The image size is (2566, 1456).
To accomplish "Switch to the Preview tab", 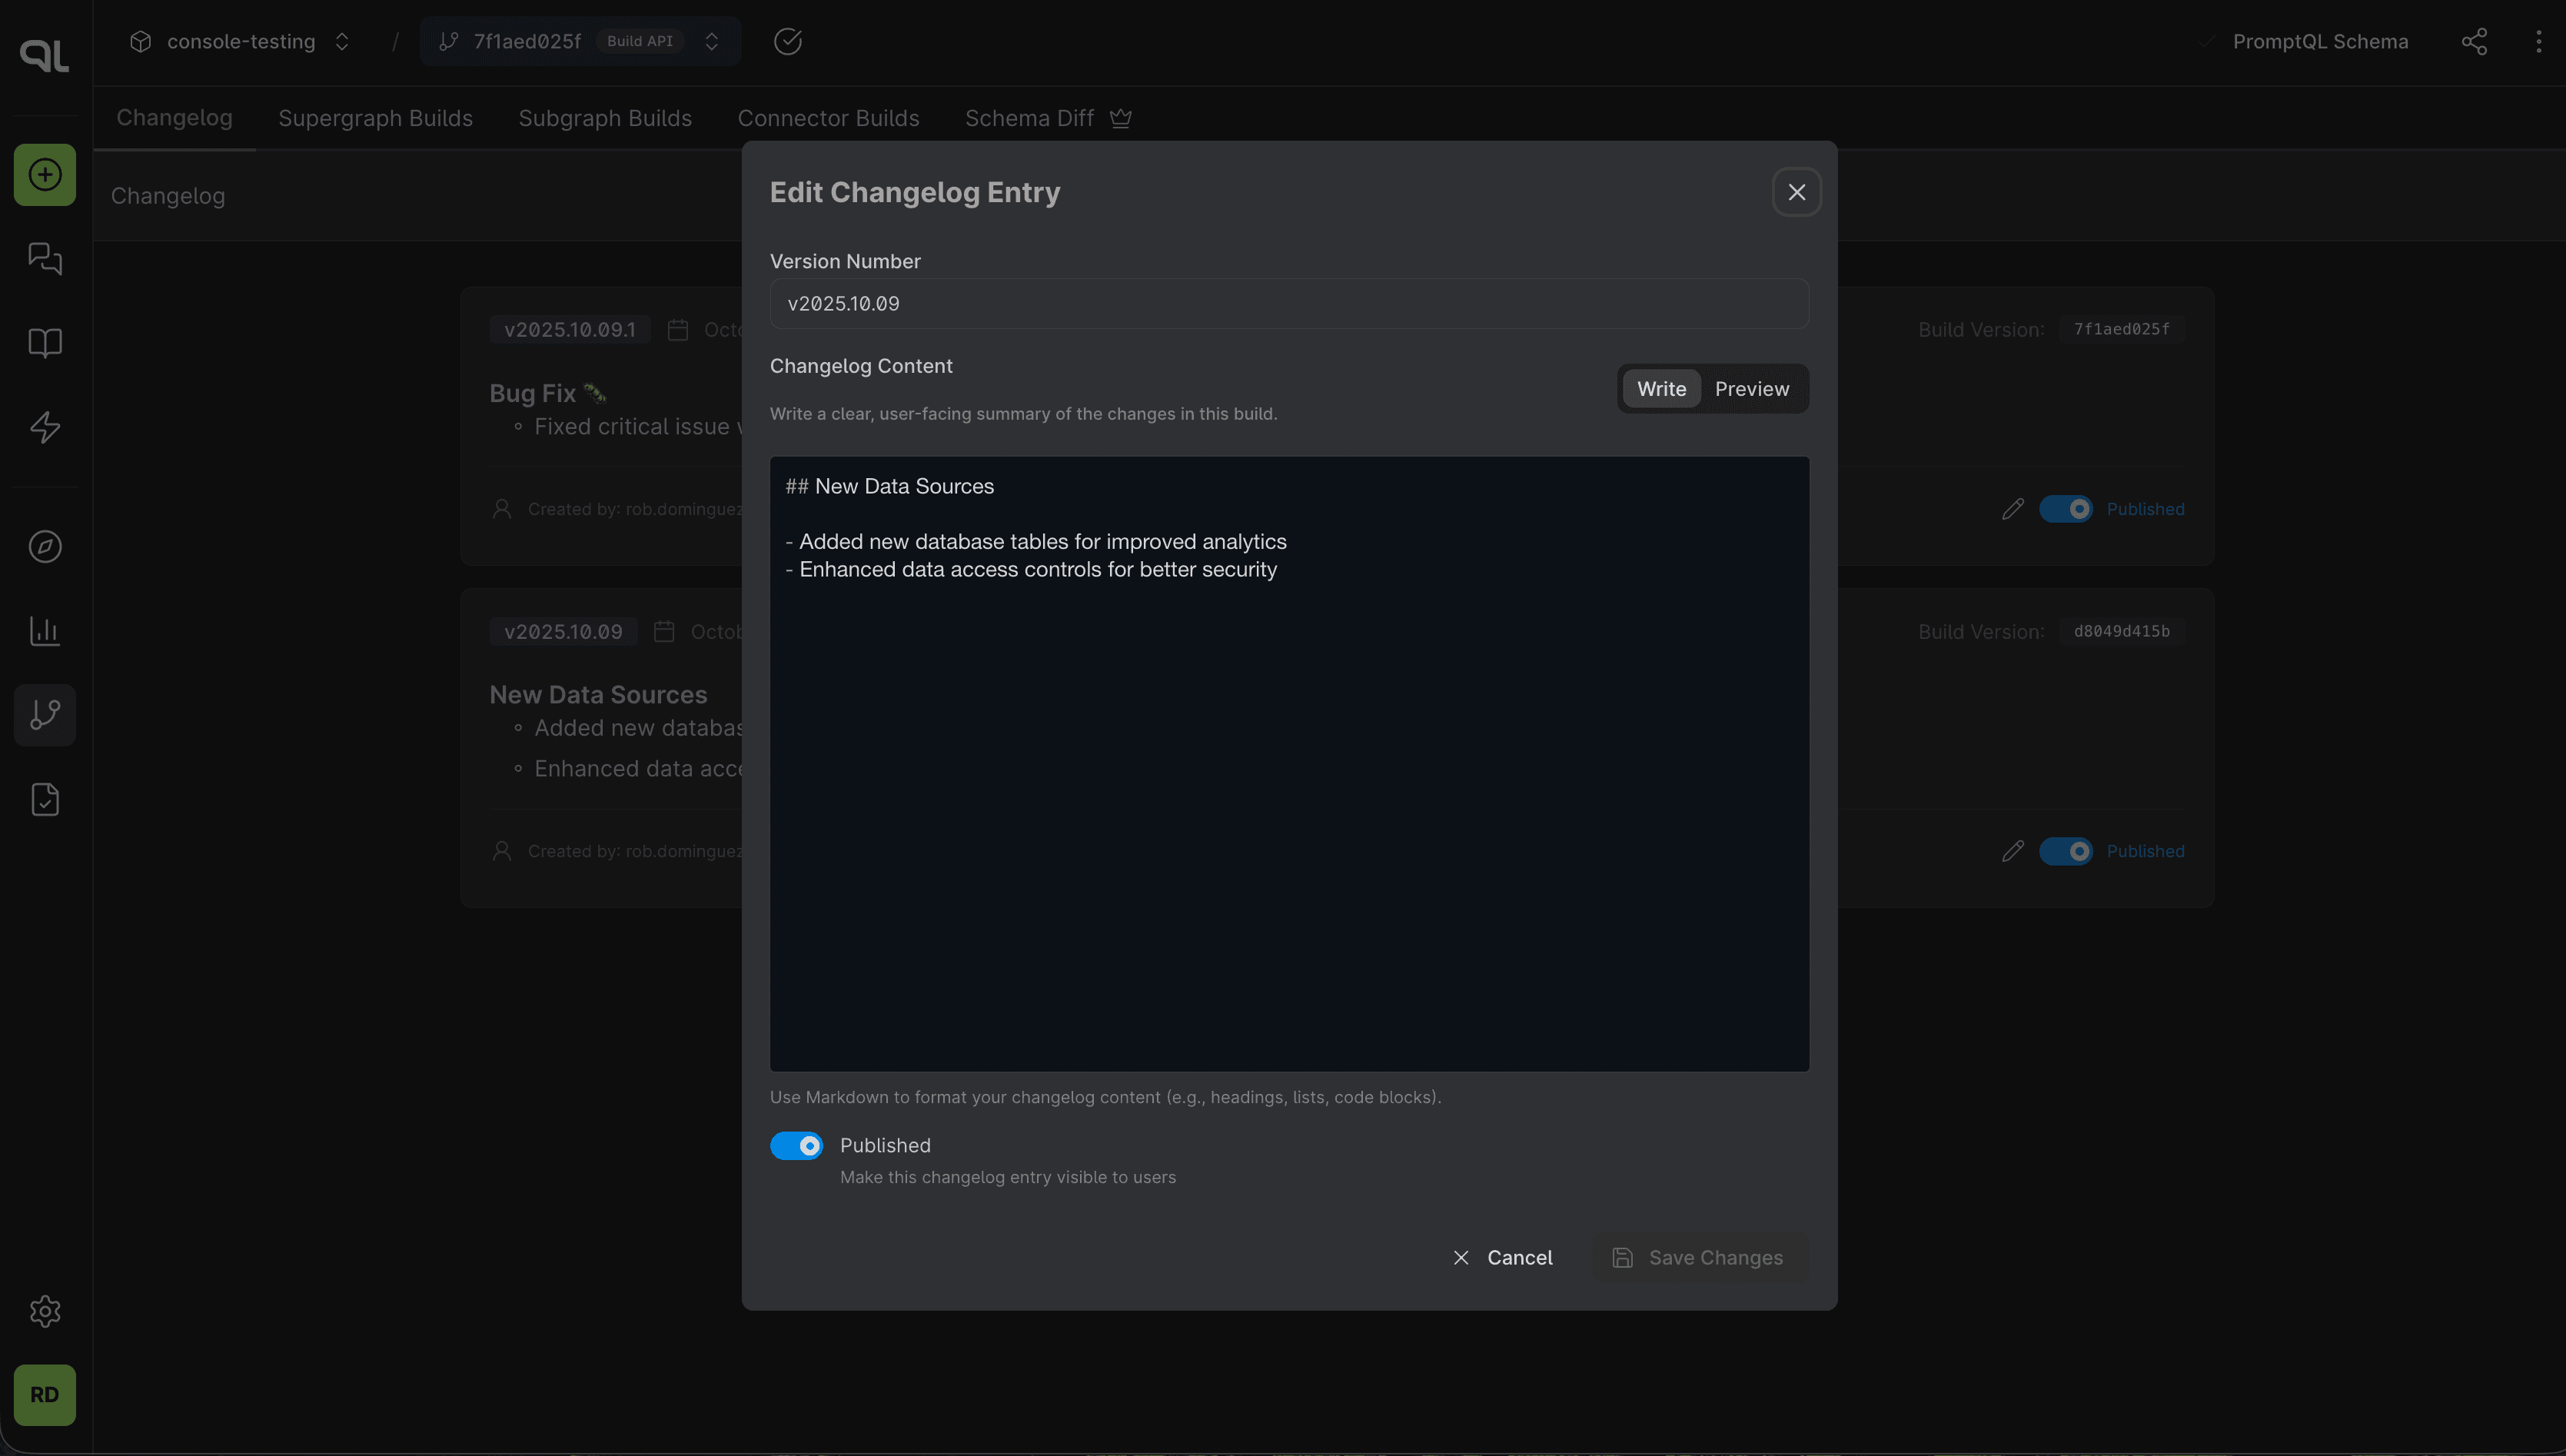I will 1751,389.
